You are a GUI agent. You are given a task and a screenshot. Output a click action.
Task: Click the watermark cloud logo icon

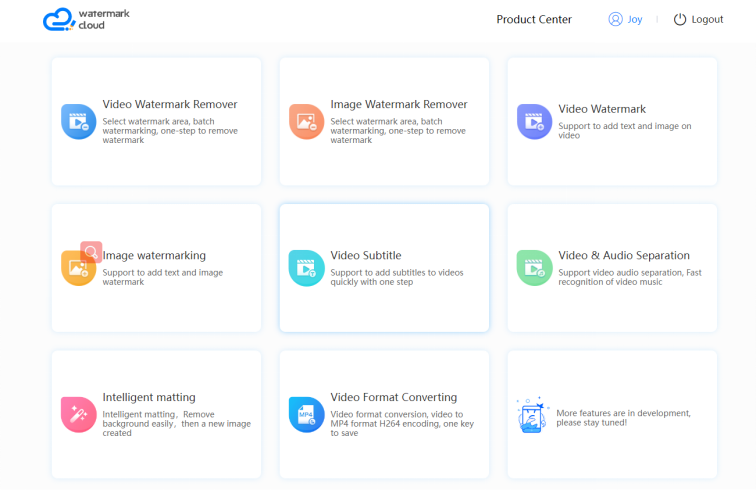click(x=59, y=19)
